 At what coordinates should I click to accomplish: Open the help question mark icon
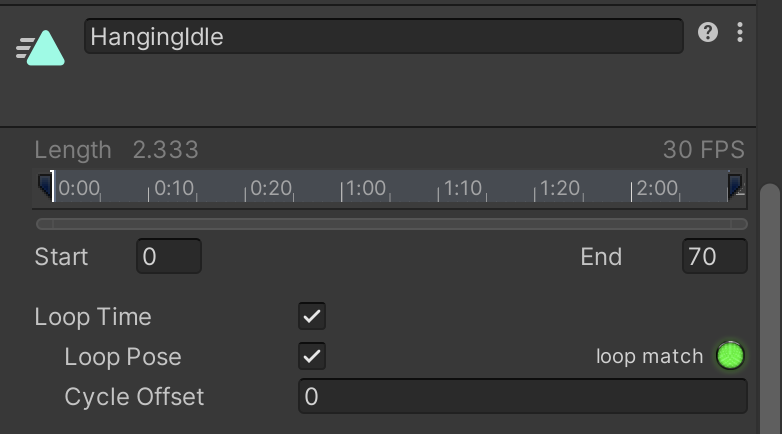click(x=708, y=33)
